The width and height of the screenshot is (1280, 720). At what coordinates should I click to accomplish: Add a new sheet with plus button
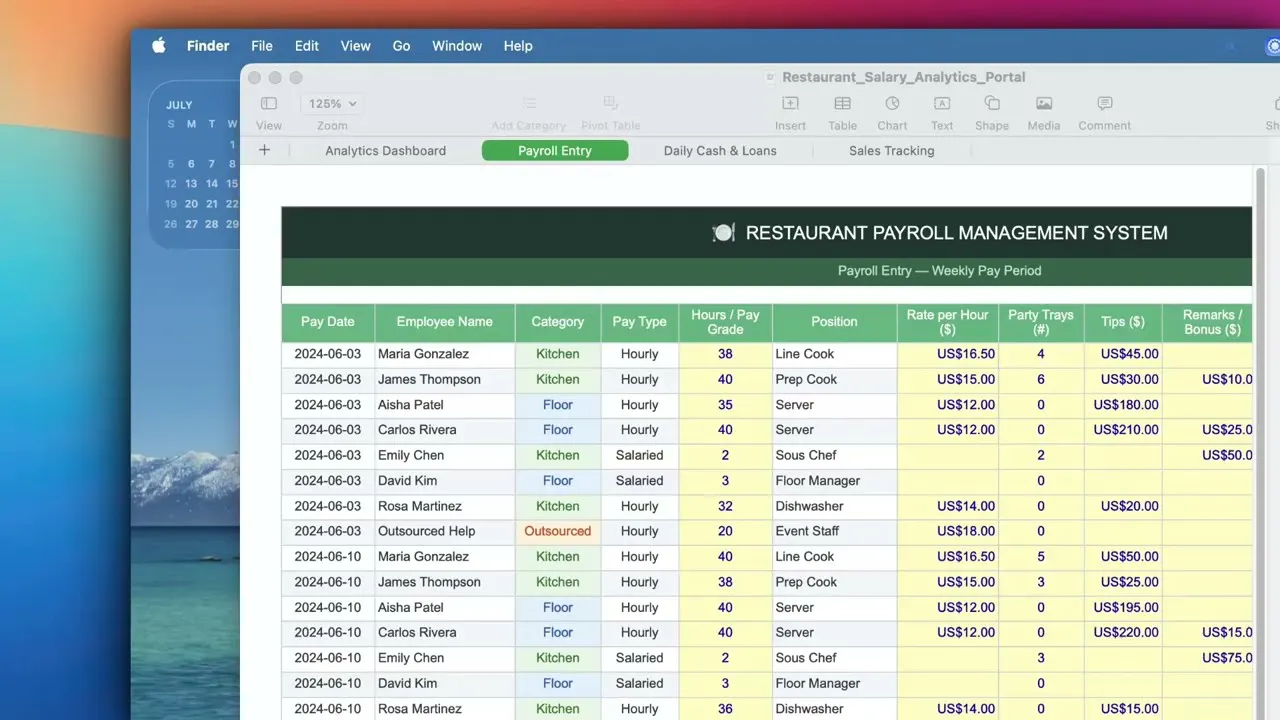264,150
